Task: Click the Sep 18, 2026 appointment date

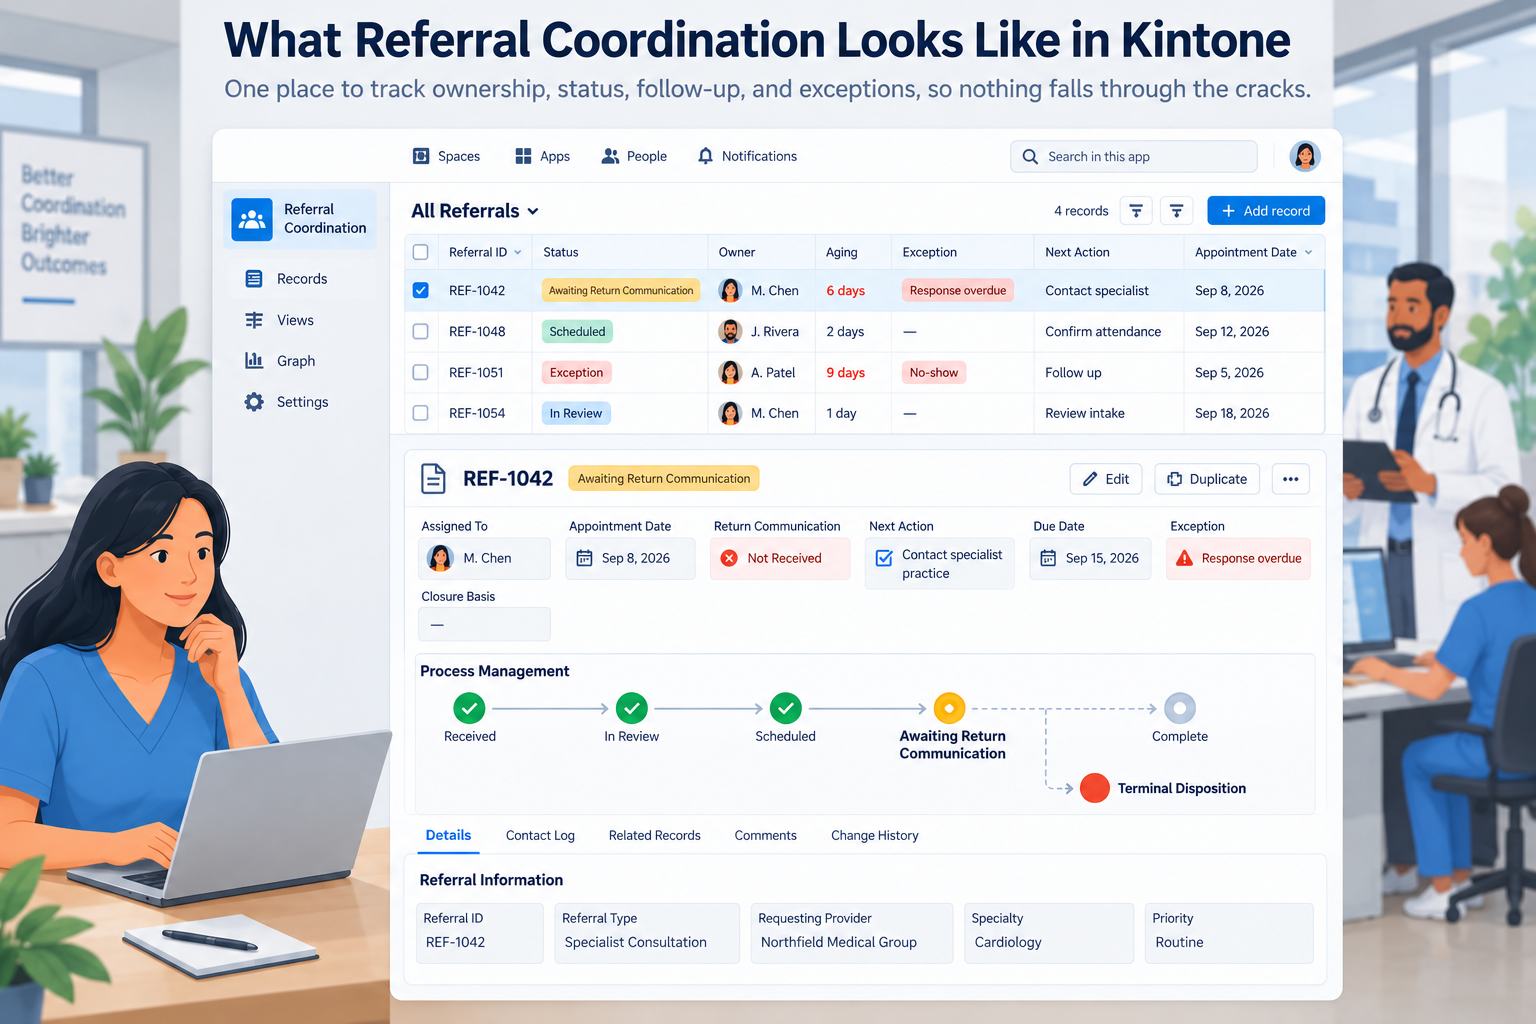Action: [1232, 413]
